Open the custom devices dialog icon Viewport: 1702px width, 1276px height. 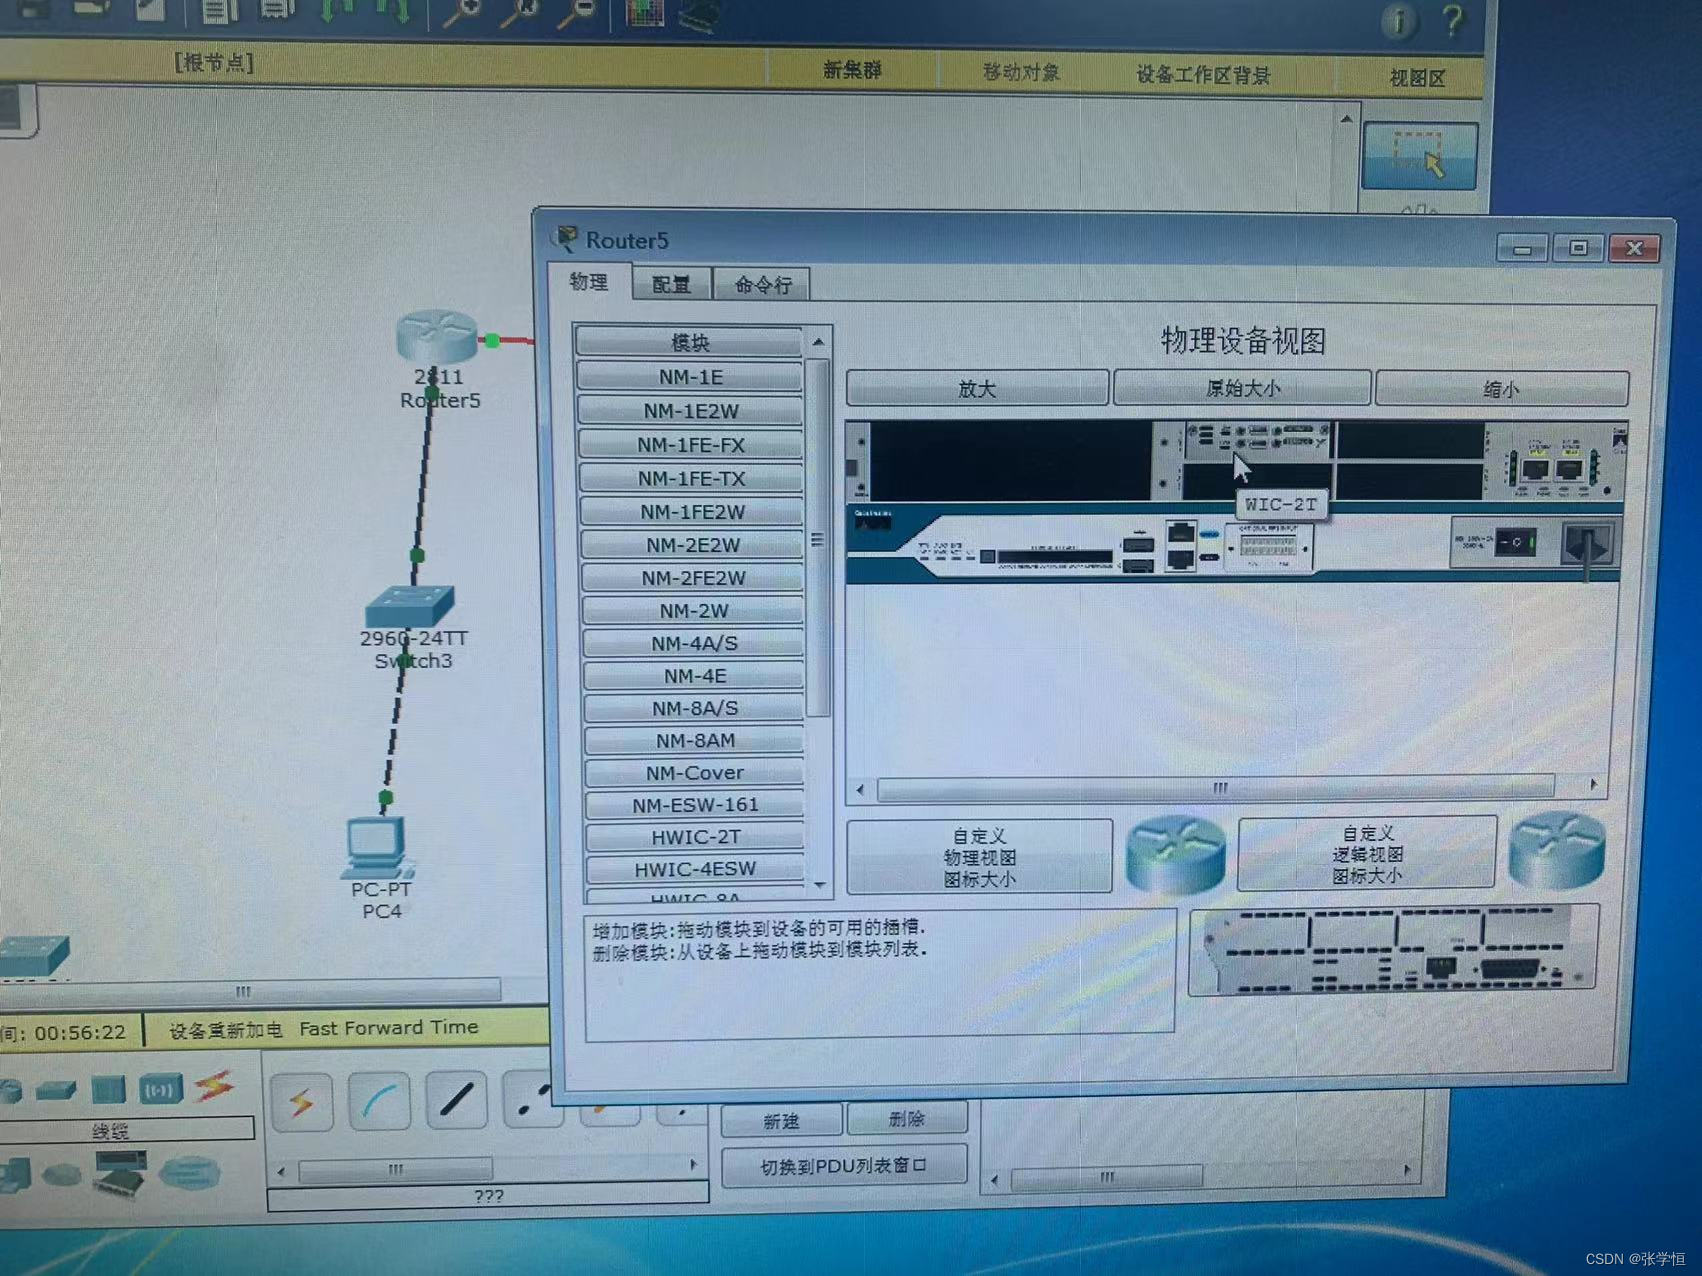tap(698, 14)
